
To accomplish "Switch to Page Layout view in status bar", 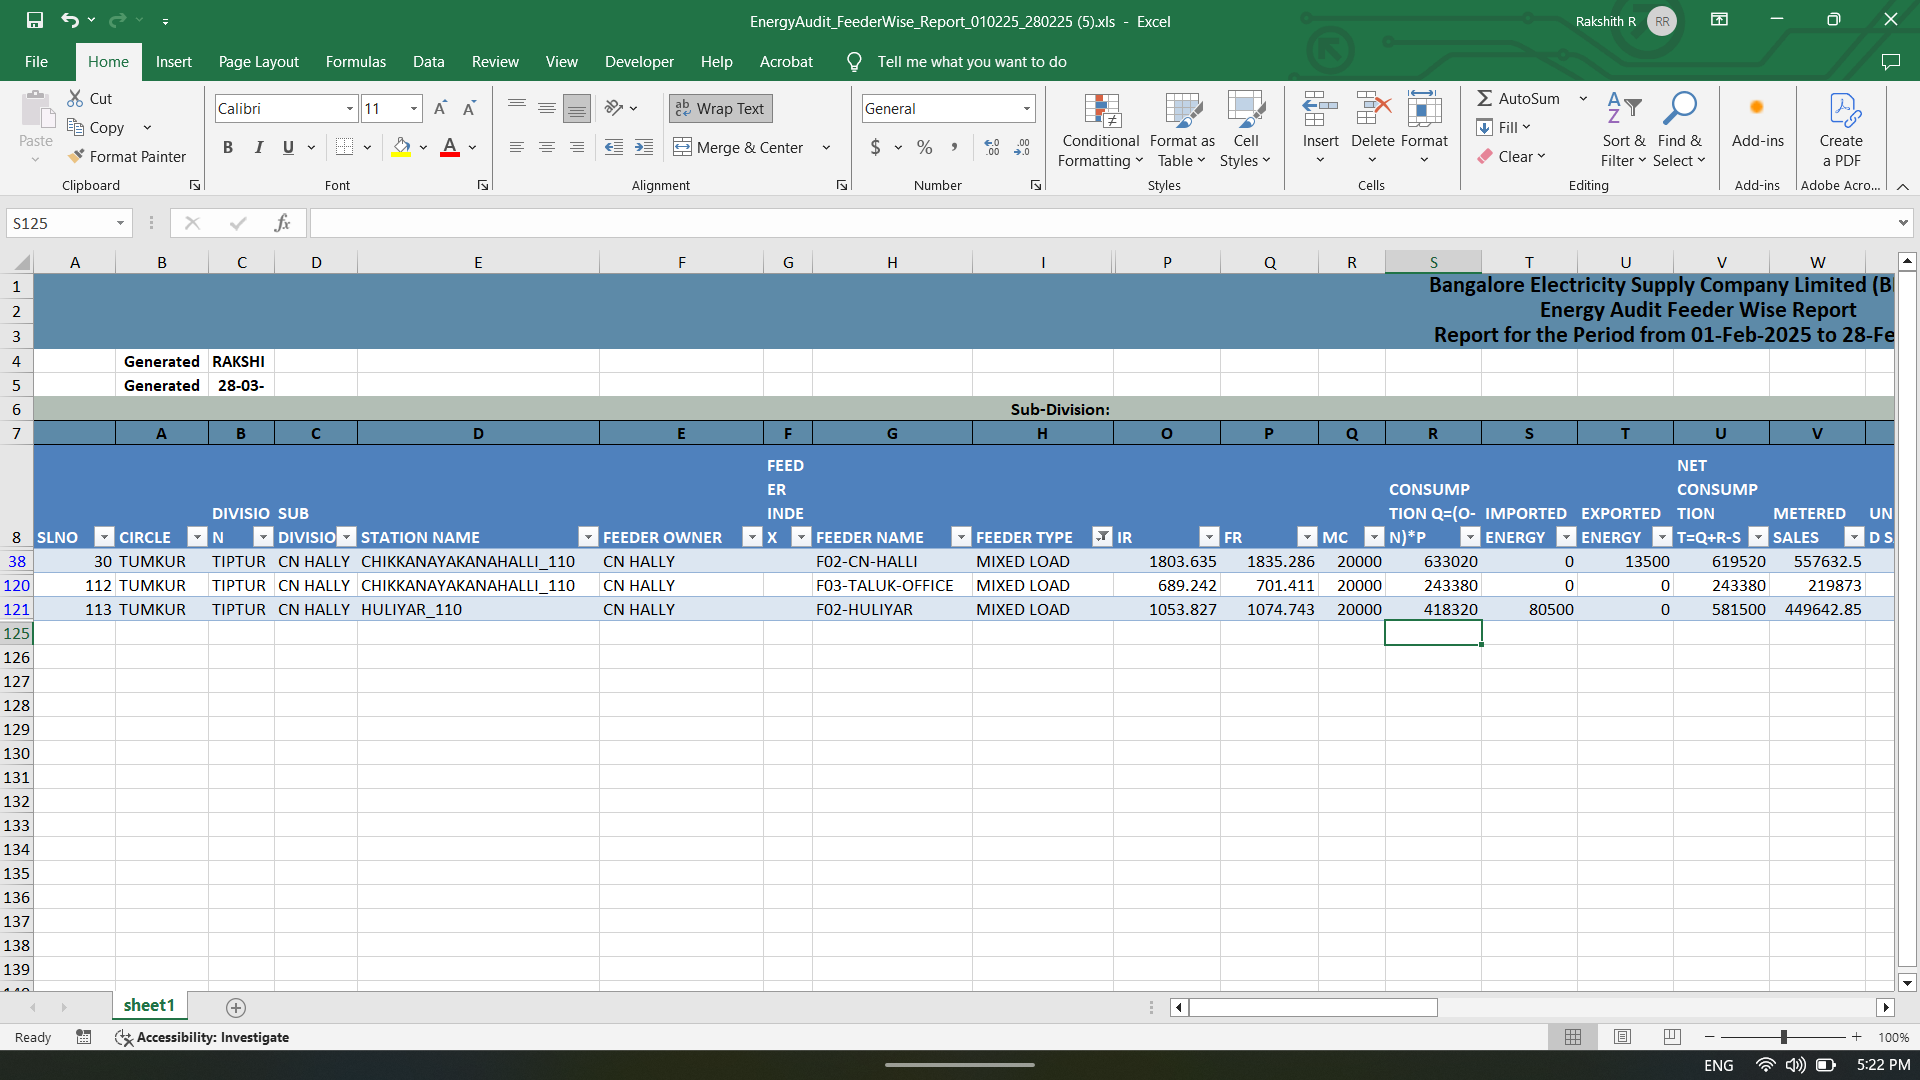I will tap(1622, 1037).
